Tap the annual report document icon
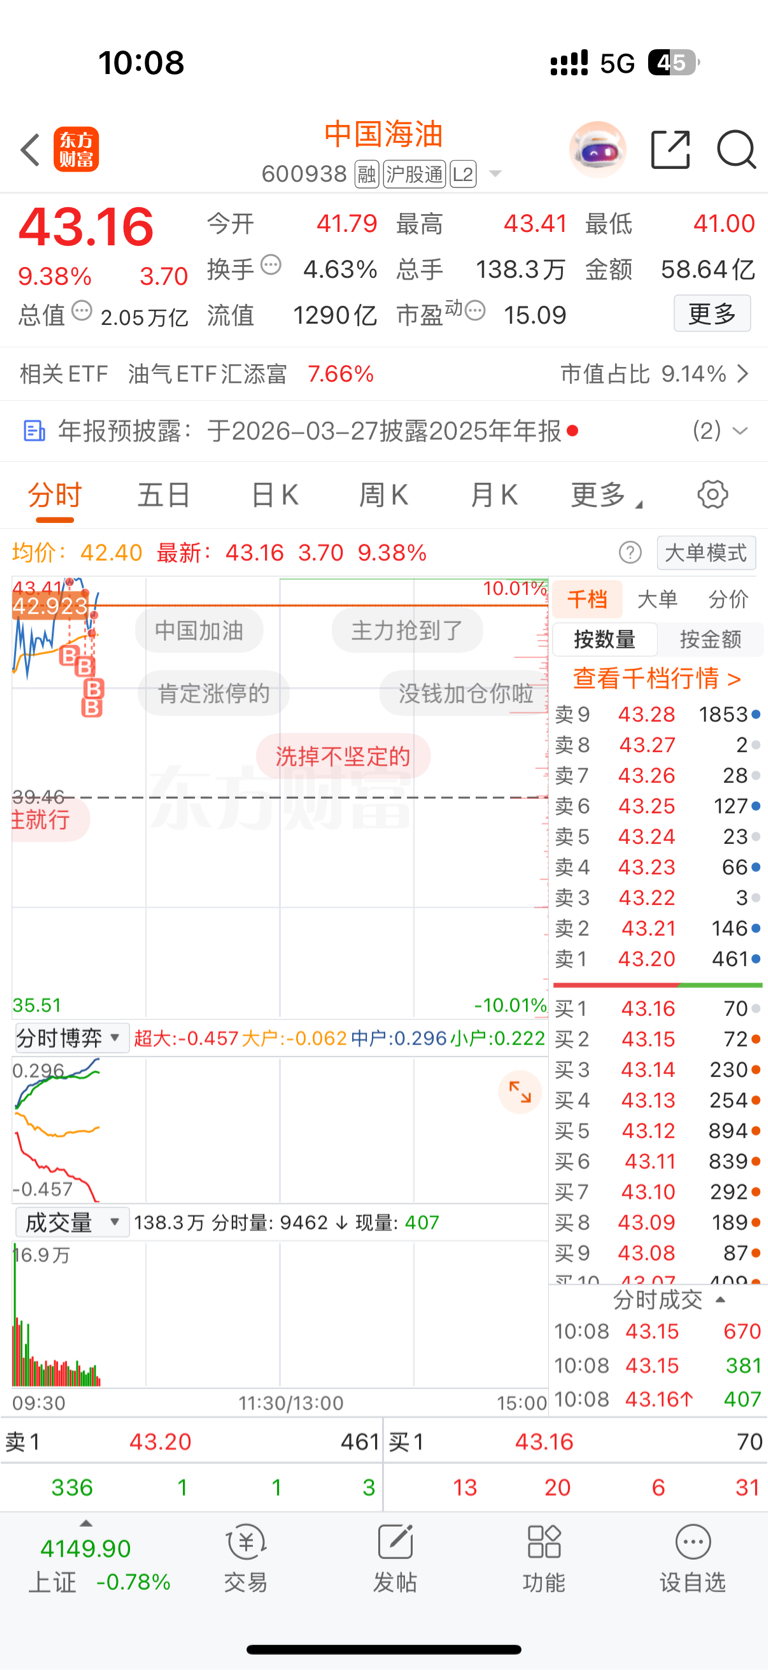 (34, 431)
